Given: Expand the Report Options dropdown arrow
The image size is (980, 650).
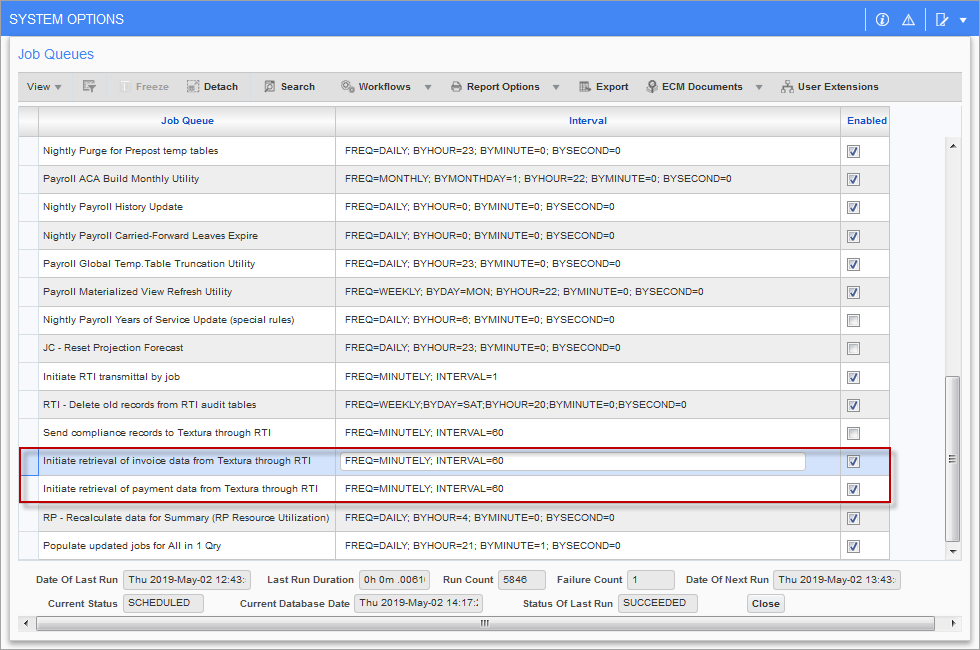Looking at the screenshot, I should pyautogui.click(x=556, y=87).
